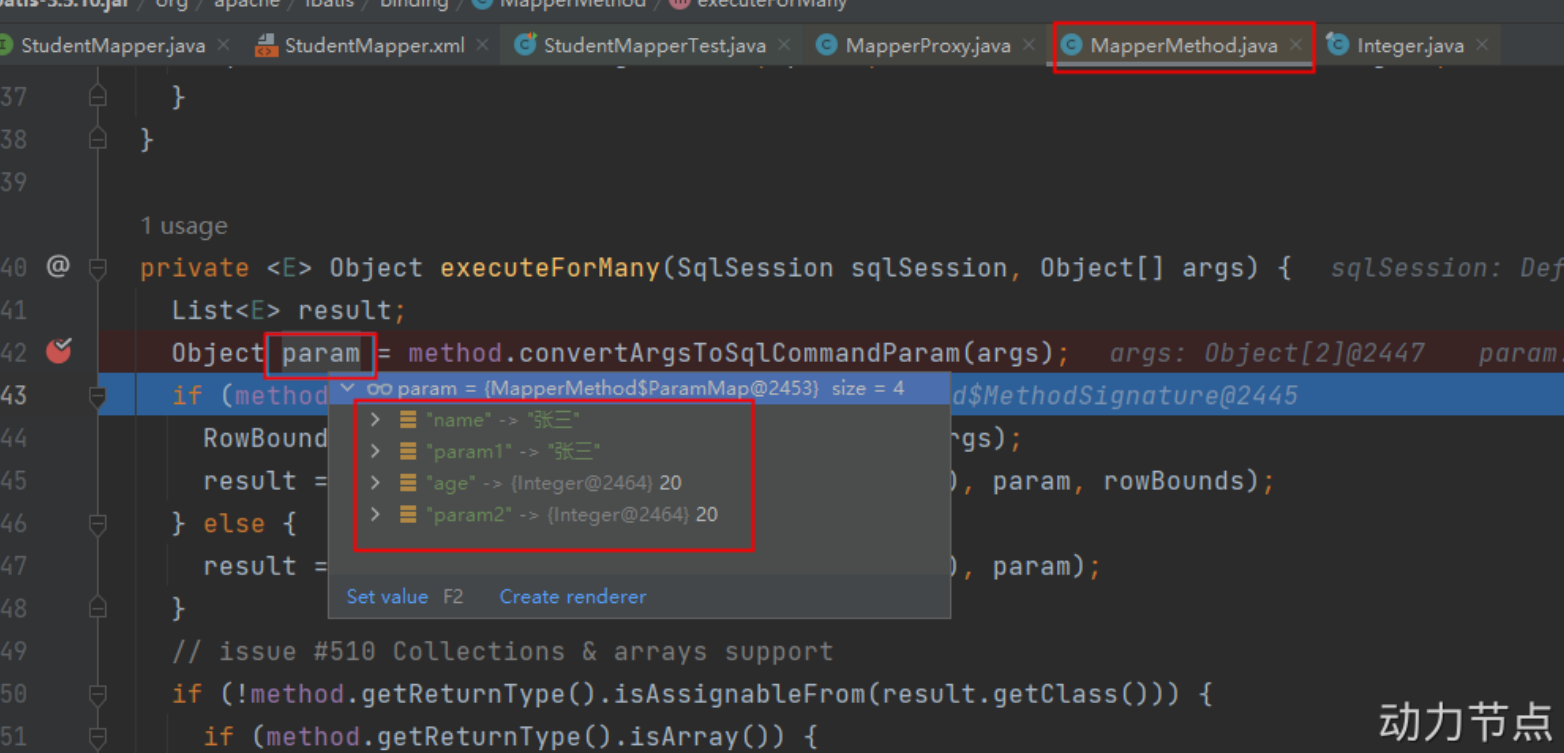This screenshot has height=753, width=1564.
Task: Toggle the fold marker on line 37
Action: point(97,97)
